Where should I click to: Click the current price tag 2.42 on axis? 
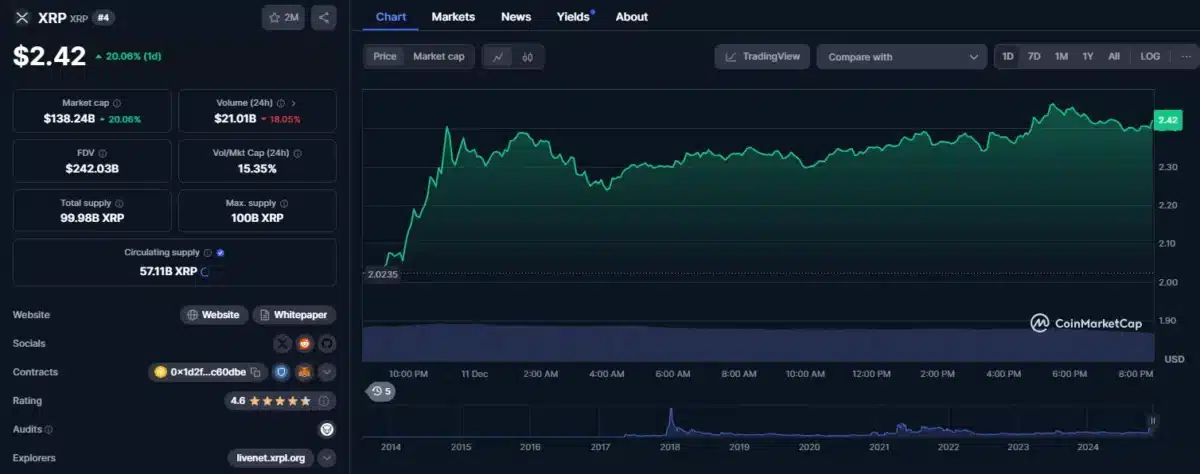1167,120
